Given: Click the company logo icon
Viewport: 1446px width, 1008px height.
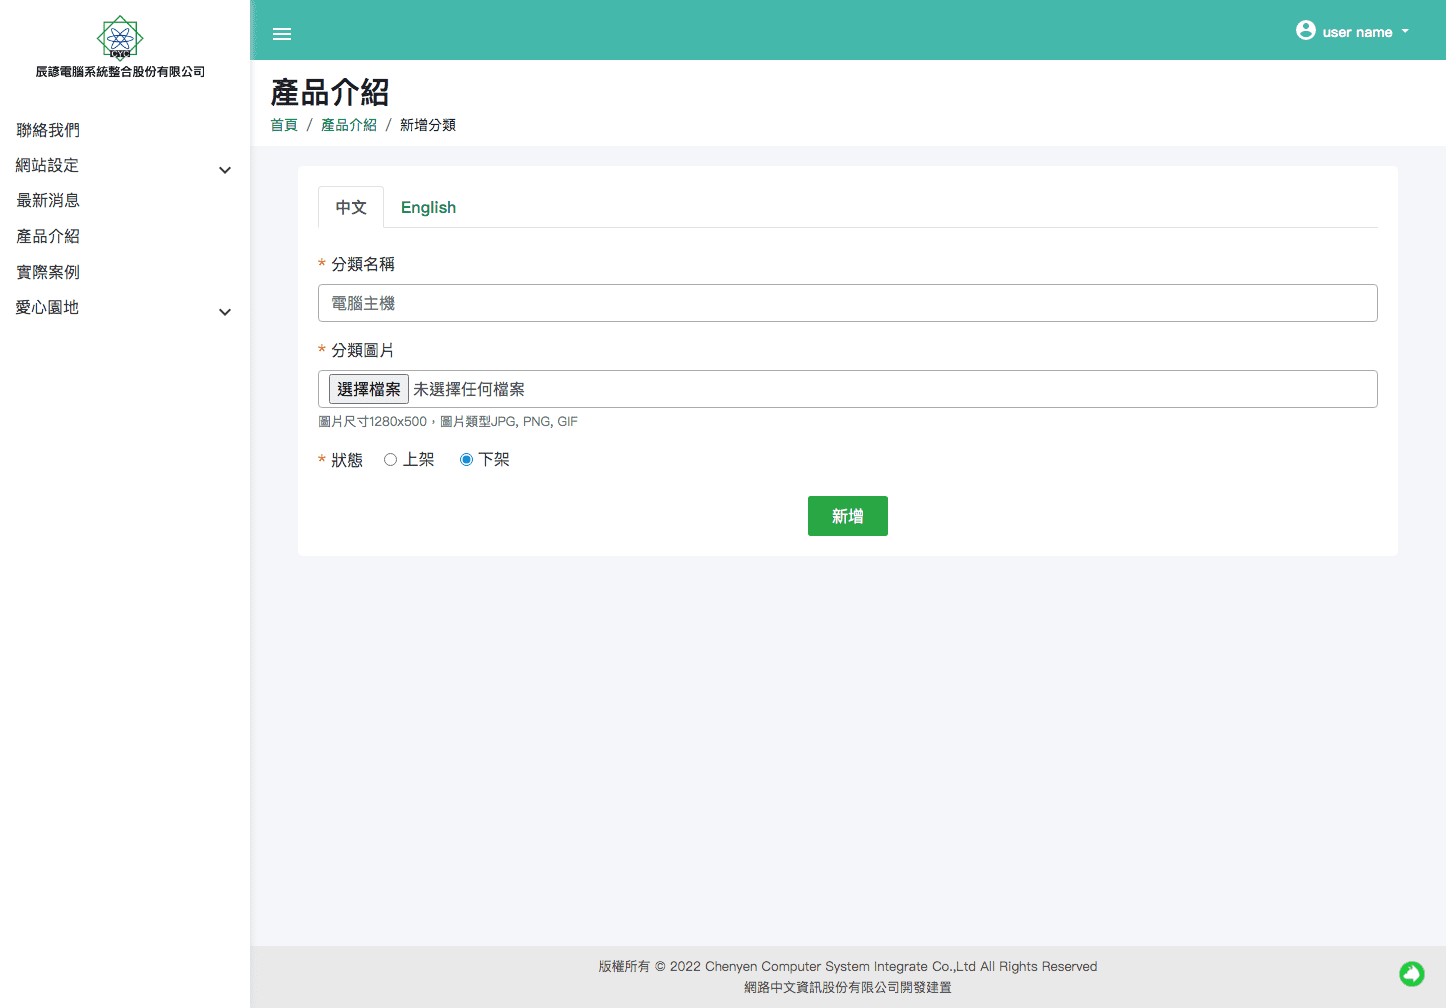Looking at the screenshot, I should click(x=120, y=38).
